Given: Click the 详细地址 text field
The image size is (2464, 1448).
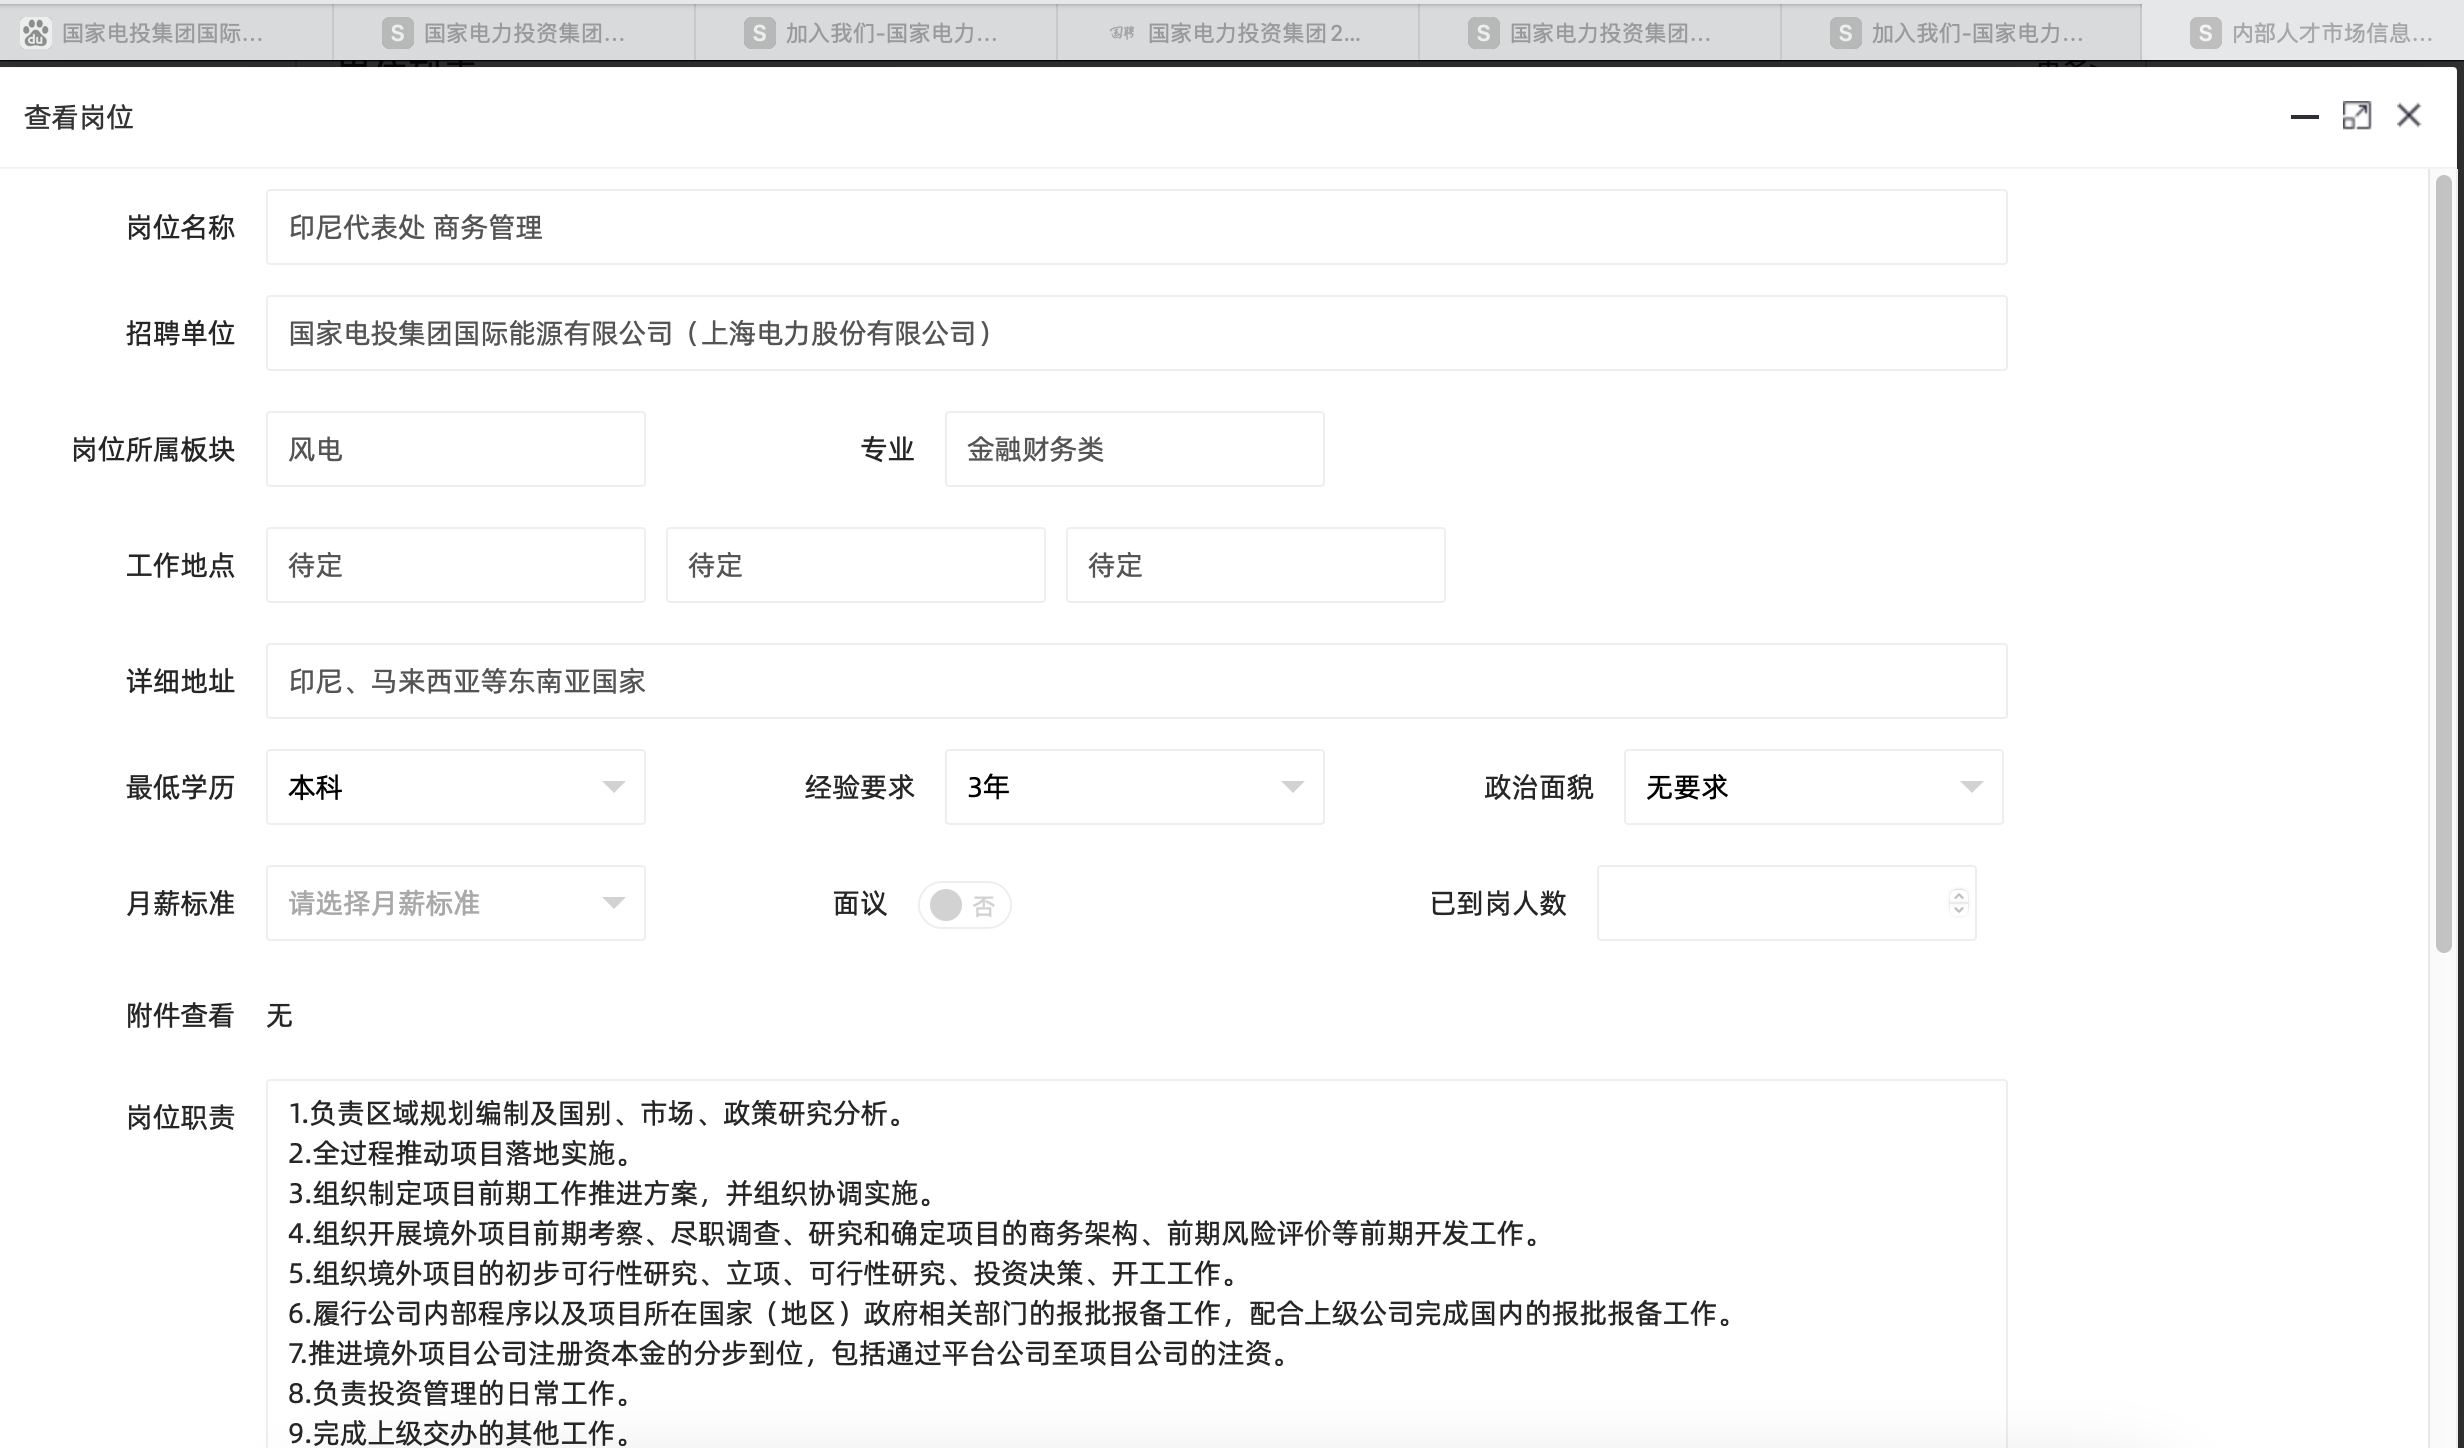Looking at the screenshot, I should pyautogui.click(x=1136, y=681).
